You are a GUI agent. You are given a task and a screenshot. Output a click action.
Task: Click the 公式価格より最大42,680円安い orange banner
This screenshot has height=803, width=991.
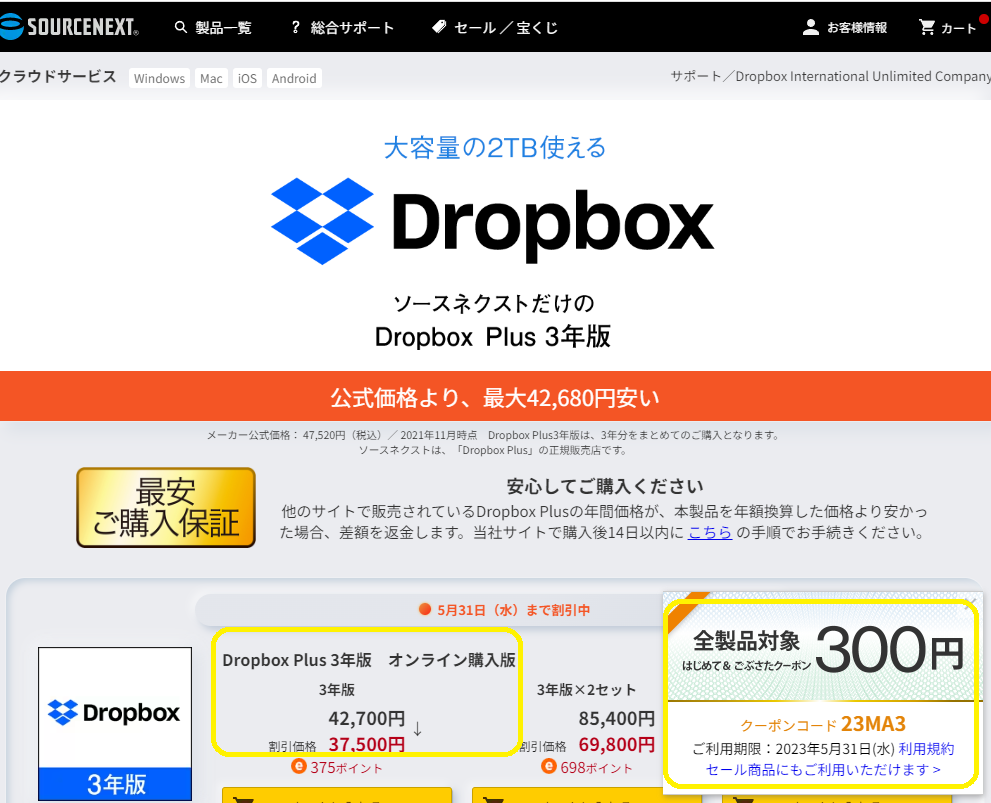click(496, 396)
